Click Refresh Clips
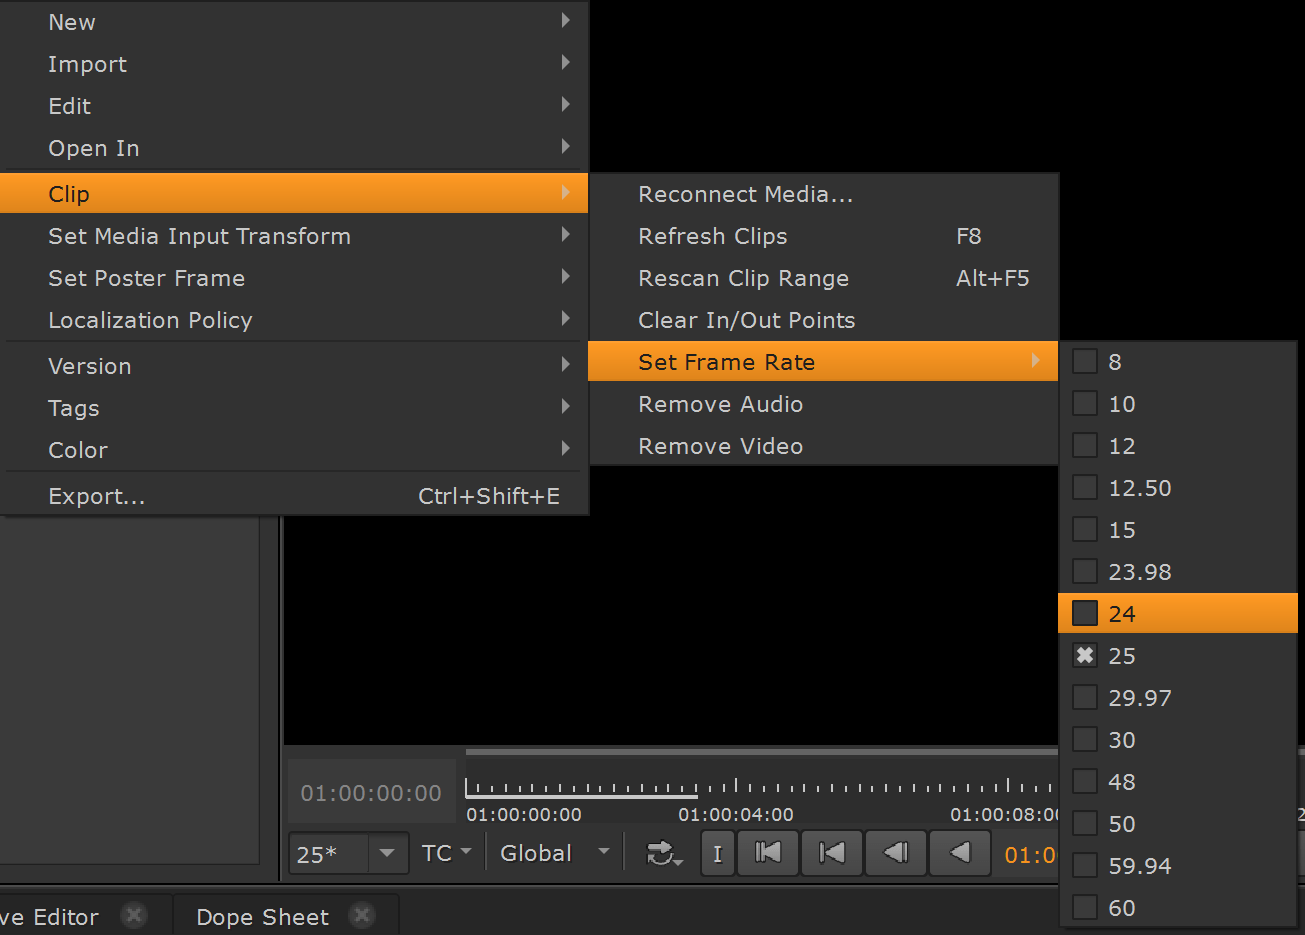Screen dimensions: 1305x935 713,236
